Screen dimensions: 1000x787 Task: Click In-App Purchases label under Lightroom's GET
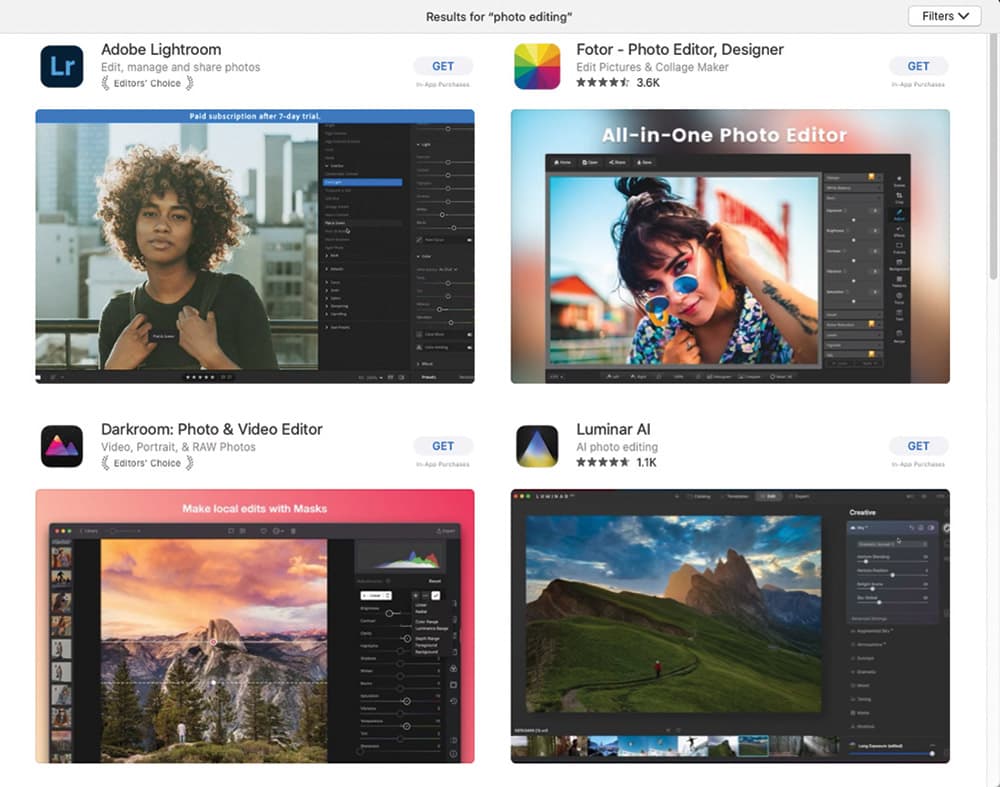point(443,84)
